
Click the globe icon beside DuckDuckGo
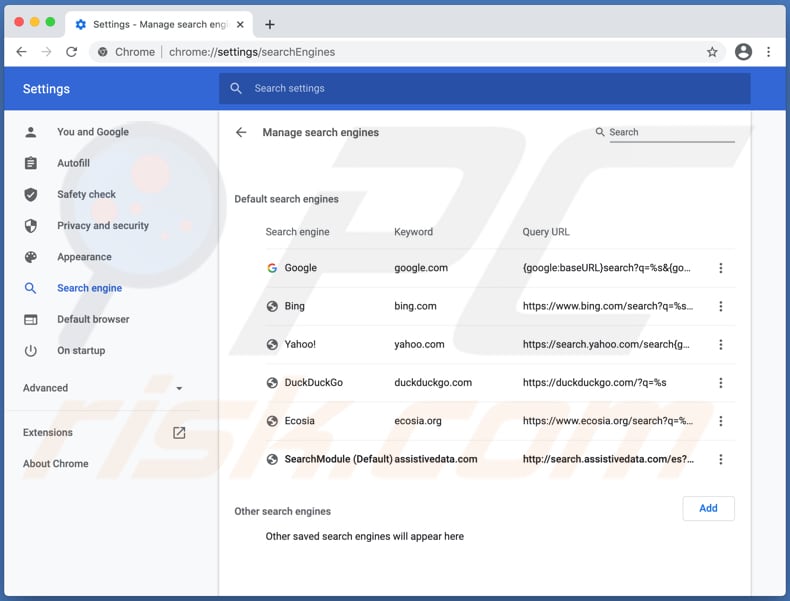click(x=272, y=383)
